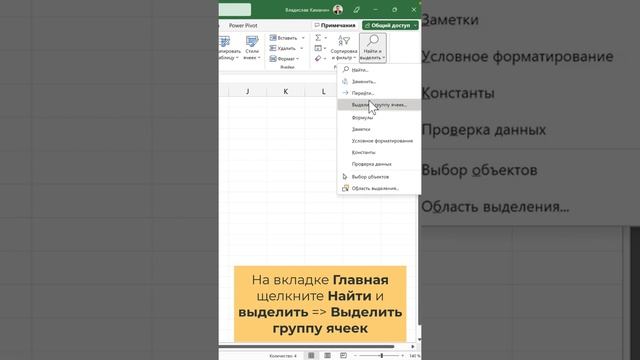Click the AutoSum sigma icon
Image resolution: width=640 pixels, height=360 pixels.
[x=318, y=38]
